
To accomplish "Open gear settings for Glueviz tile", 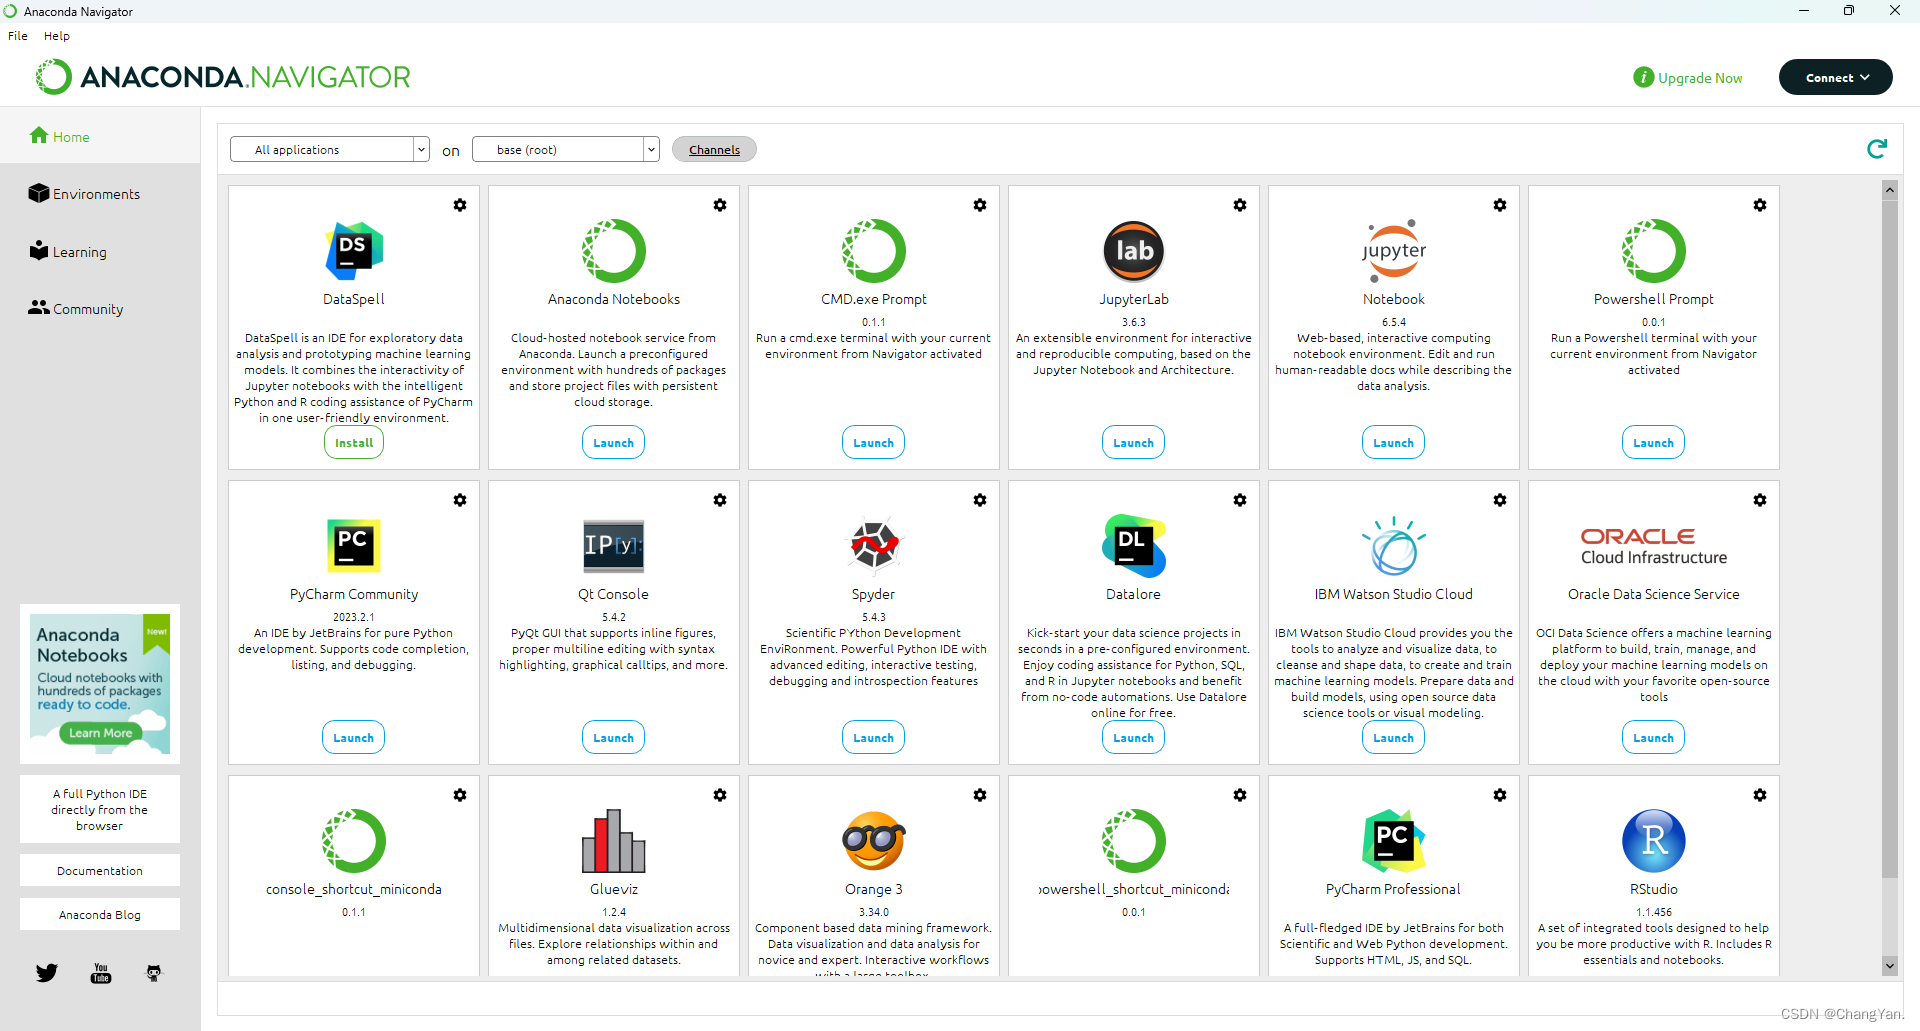I will (720, 795).
